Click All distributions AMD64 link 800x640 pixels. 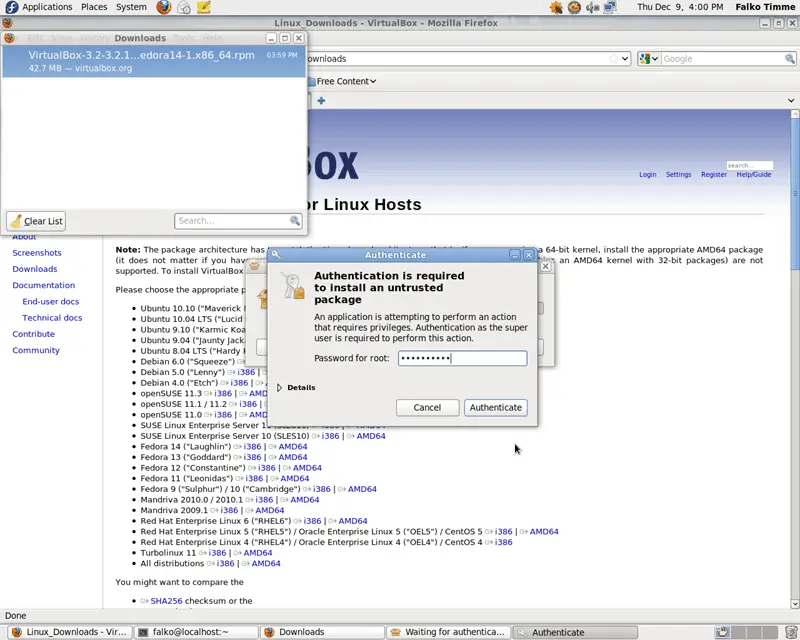266,563
